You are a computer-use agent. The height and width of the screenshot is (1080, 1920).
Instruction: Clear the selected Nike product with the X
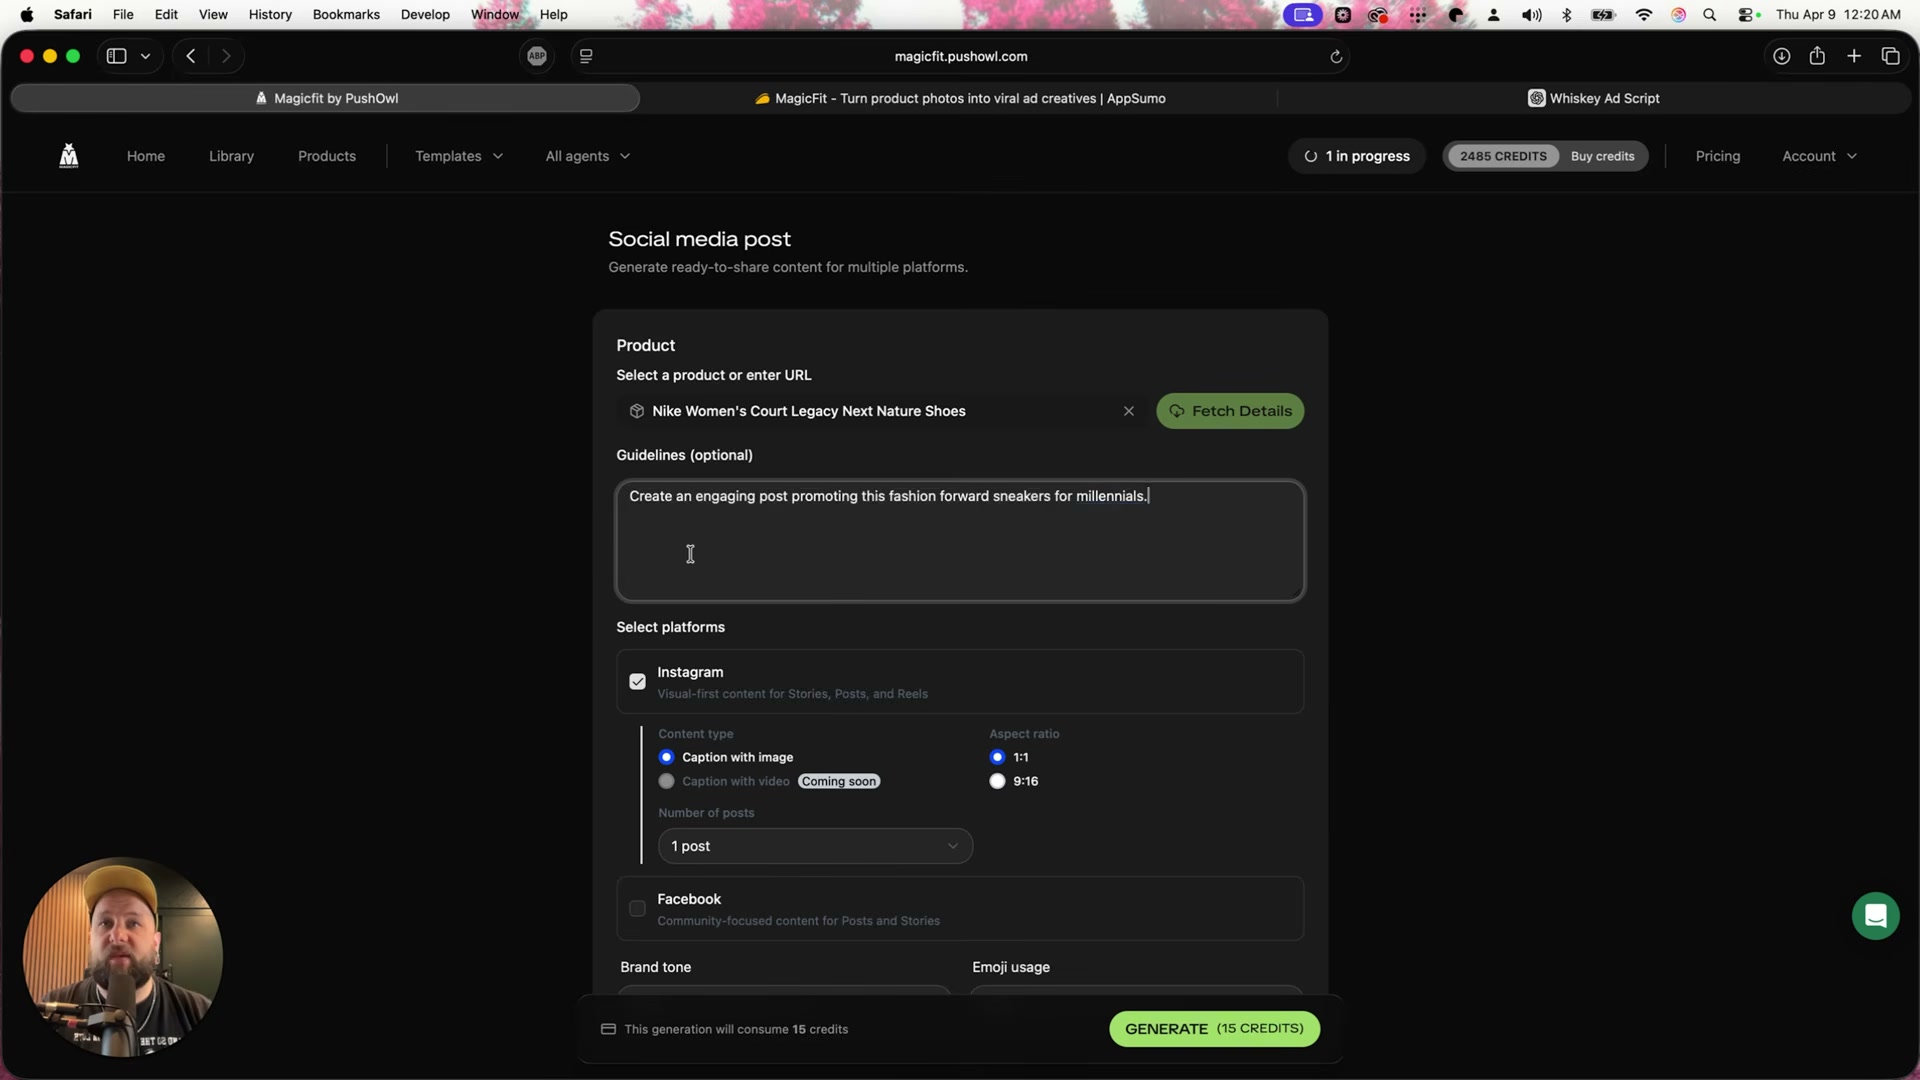coord(1129,411)
